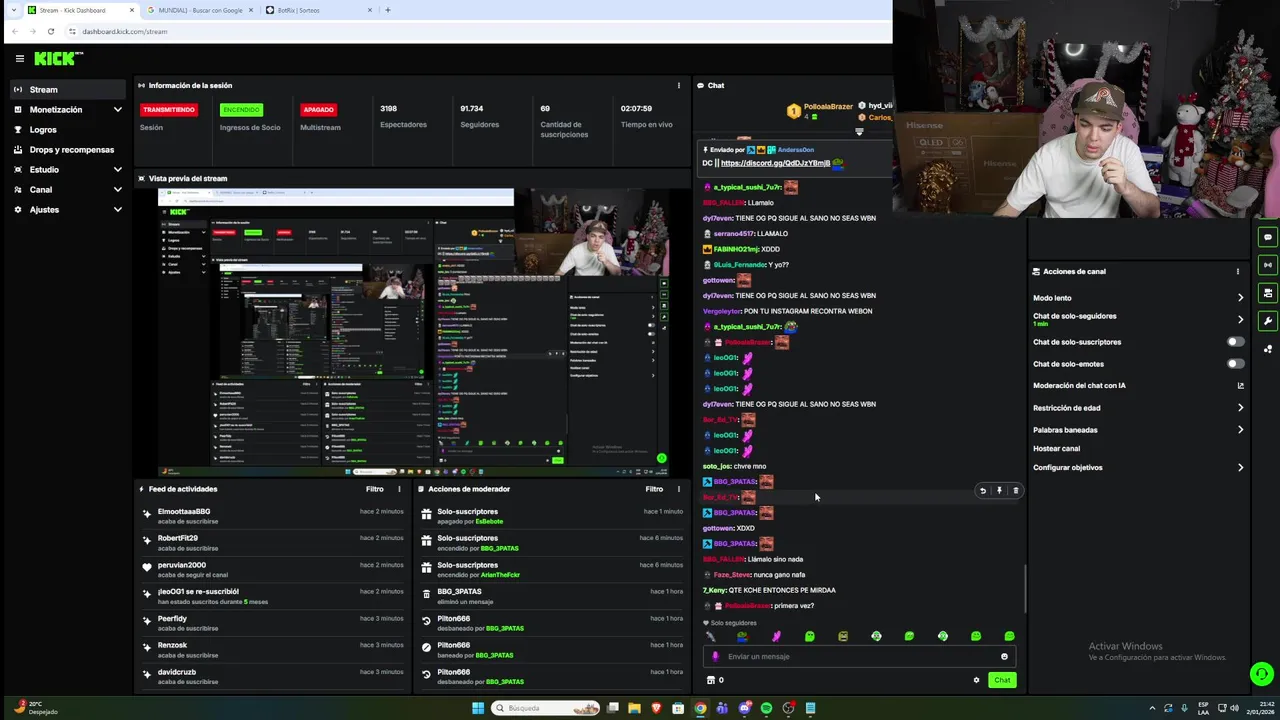The width and height of the screenshot is (1280, 720).
Task: Open the Acciones de moderador Filtro
Action: (x=654, y=489)
